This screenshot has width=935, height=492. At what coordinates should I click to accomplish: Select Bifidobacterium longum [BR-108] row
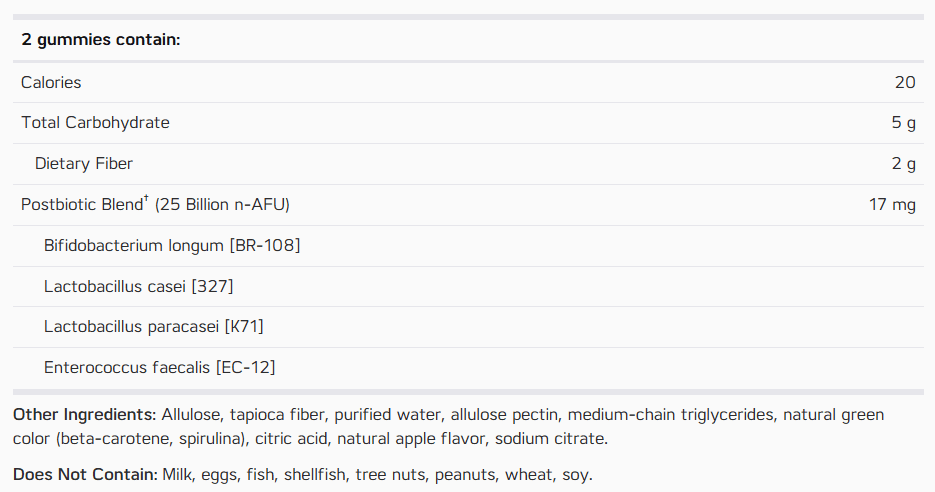click(x=468, y=246)
